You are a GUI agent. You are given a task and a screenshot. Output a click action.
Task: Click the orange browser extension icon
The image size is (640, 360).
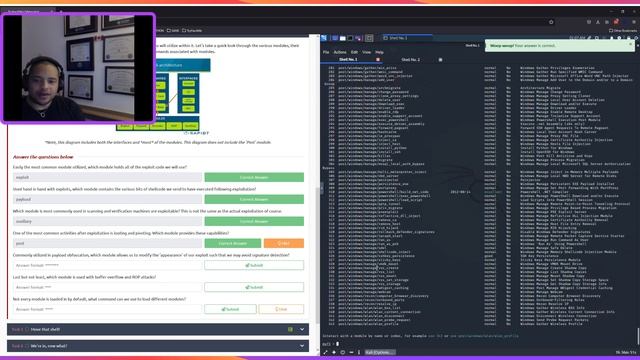616,22
